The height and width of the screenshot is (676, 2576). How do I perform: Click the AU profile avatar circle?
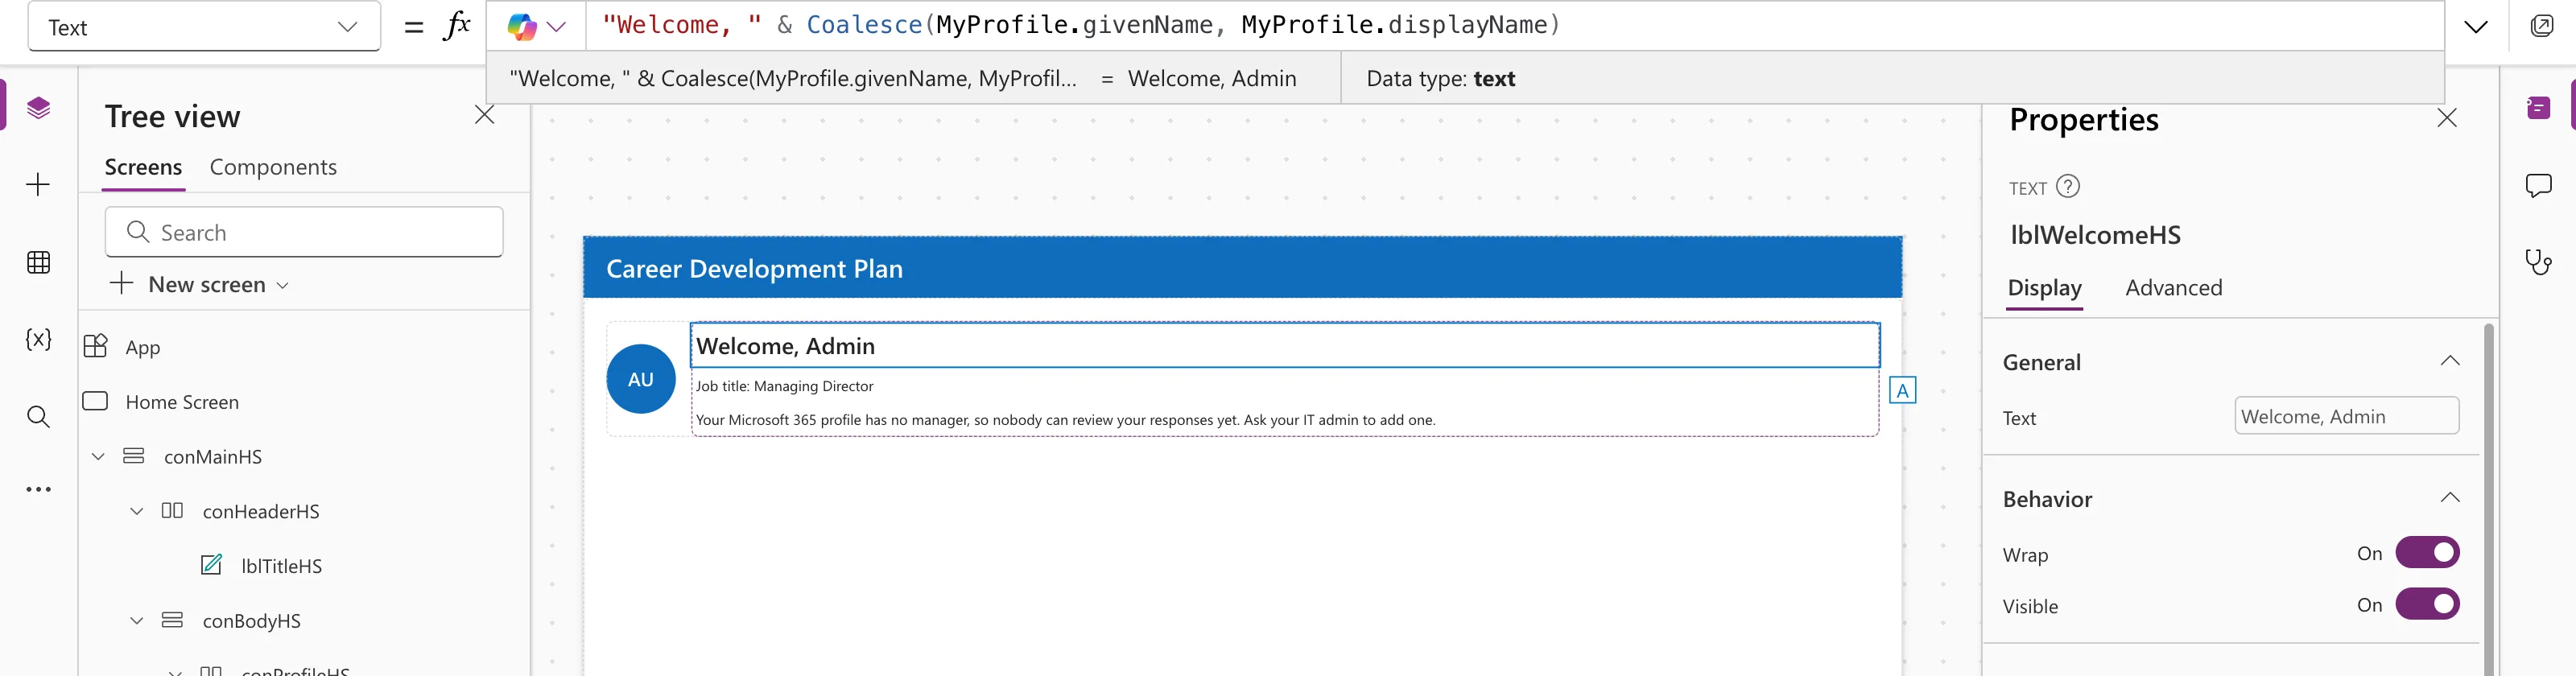pos(641,379)
